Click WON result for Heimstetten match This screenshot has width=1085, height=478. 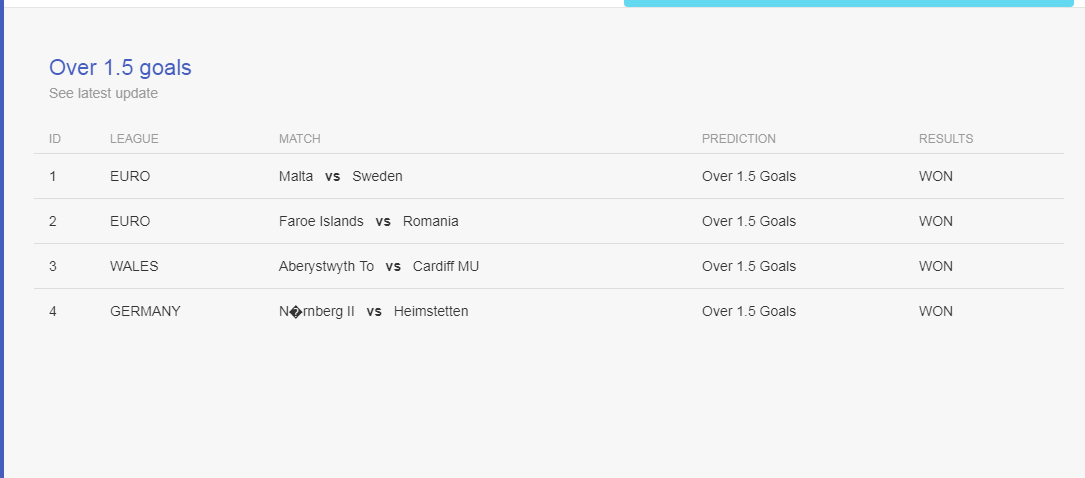pyautogui.click(x=936, y=311)
